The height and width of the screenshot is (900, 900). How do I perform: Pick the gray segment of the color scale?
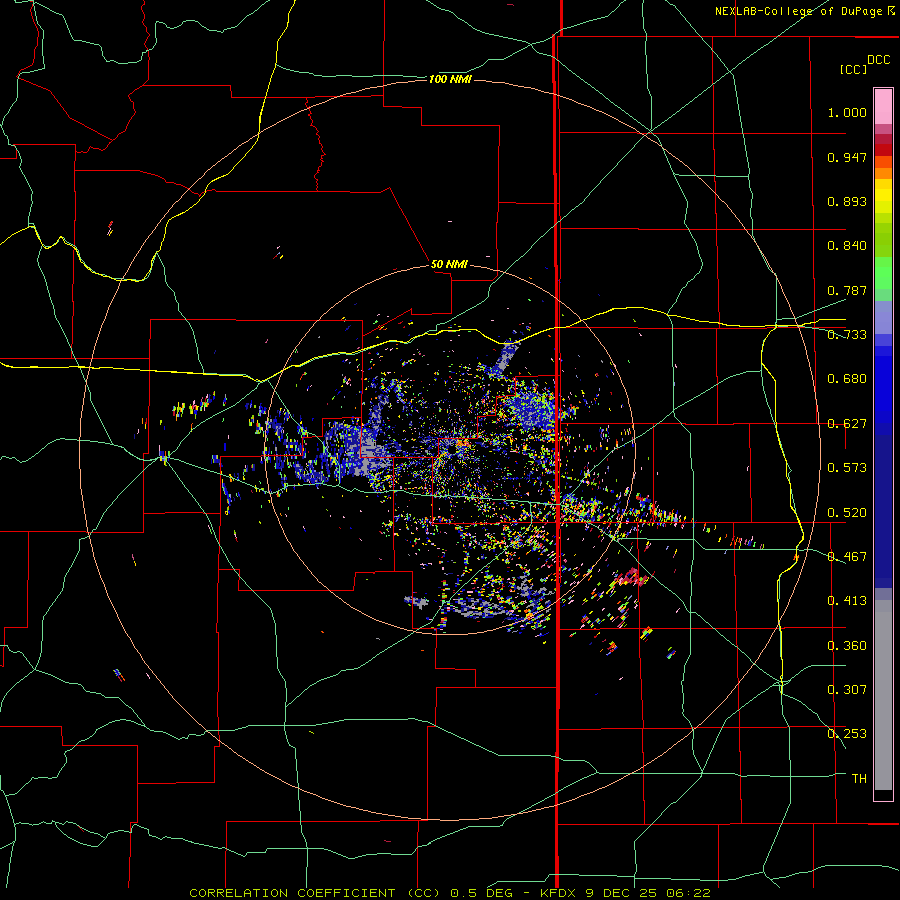coord(883,695)
